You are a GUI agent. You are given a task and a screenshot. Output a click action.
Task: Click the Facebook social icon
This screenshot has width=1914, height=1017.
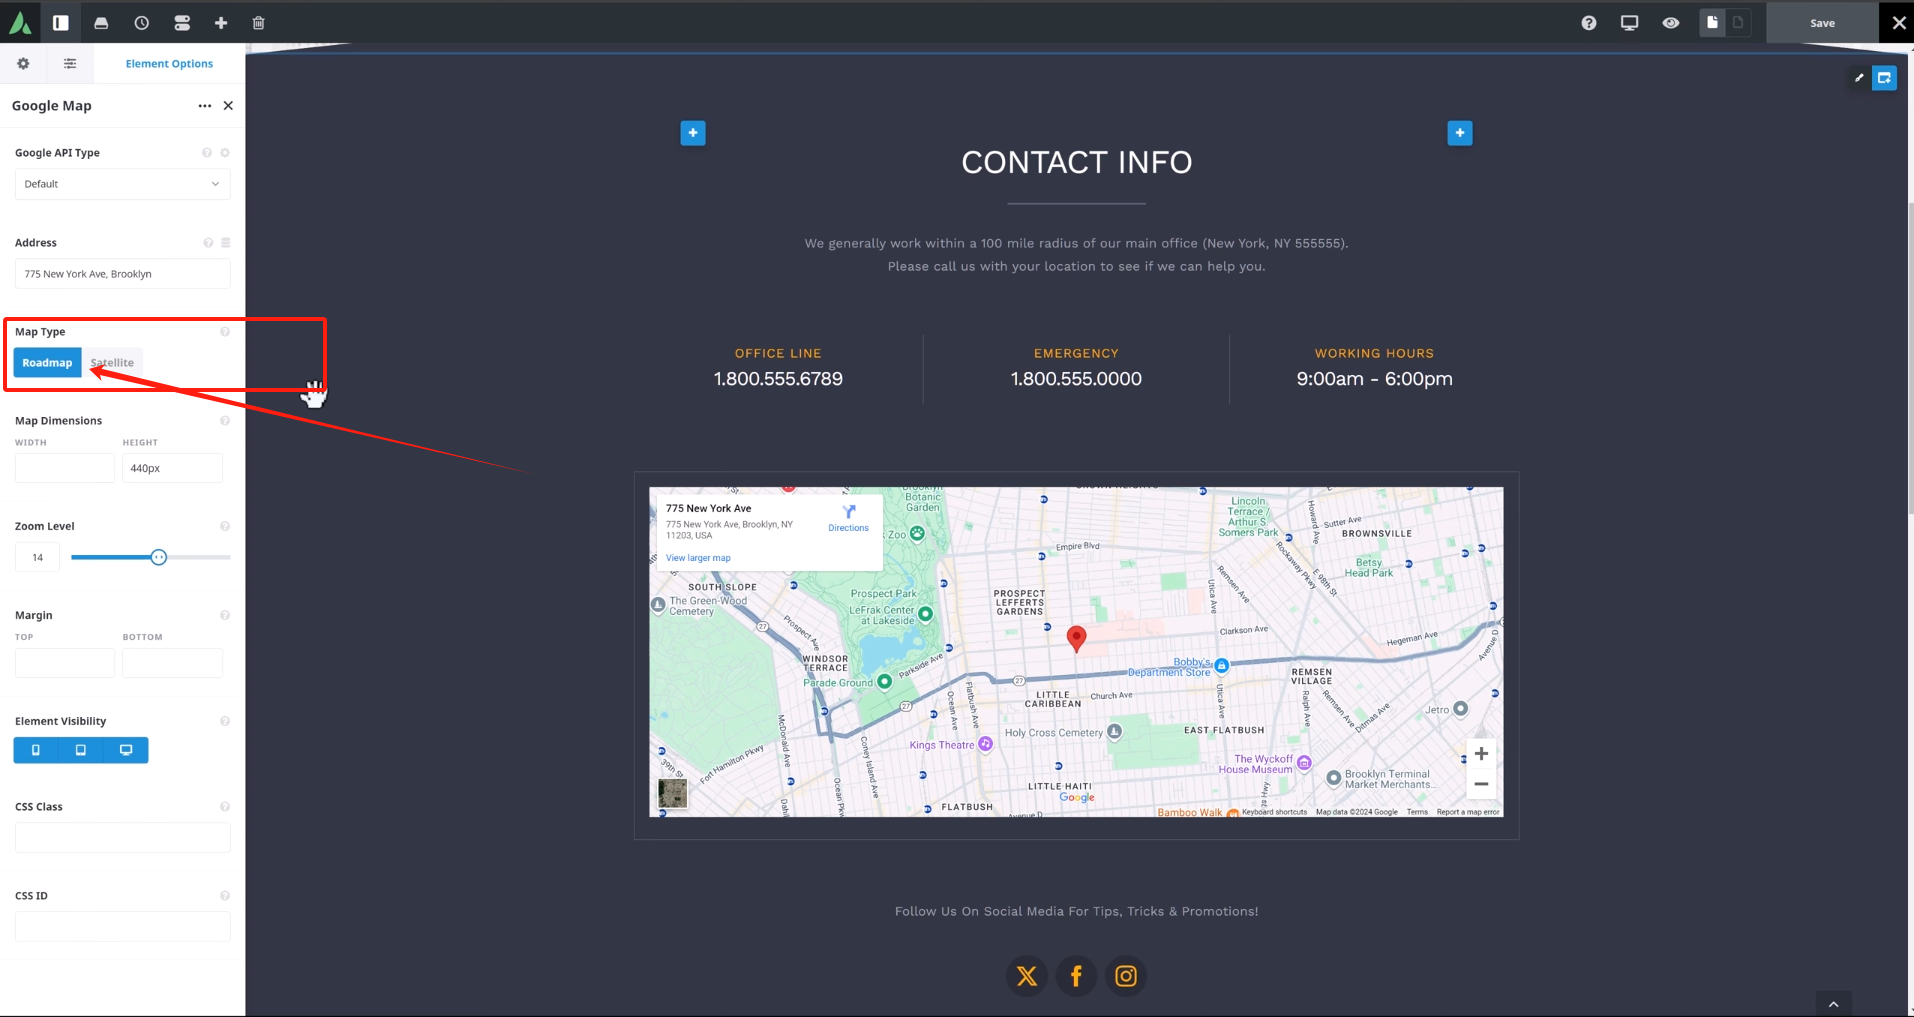(1076, 976)
